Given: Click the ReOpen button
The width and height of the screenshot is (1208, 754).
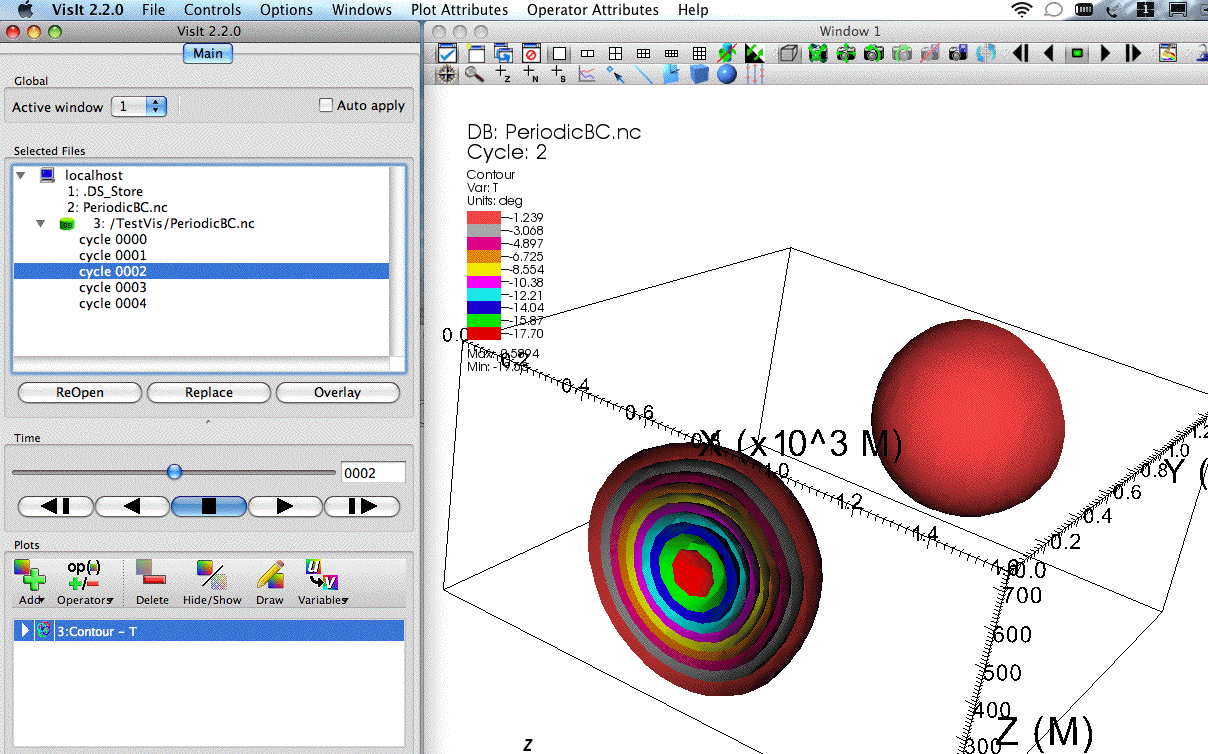Looking at the screenshot, I should [x=80, y=393].
